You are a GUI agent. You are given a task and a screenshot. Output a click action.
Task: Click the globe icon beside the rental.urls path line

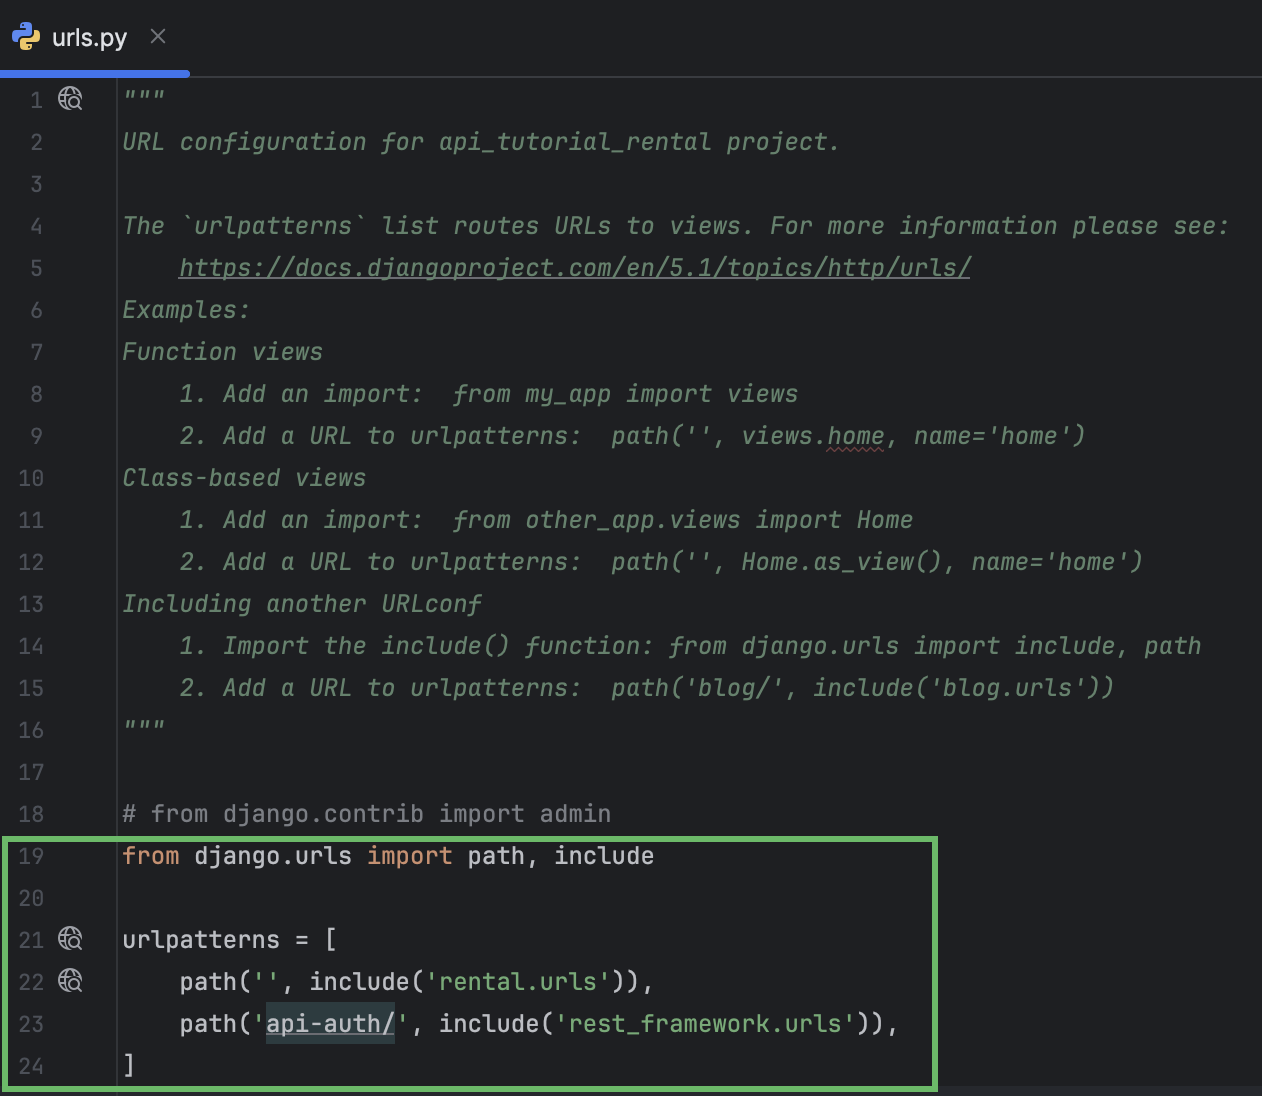69,981
